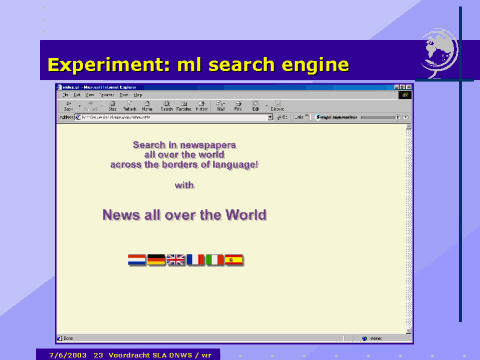The width and height of the screenshot is (480, 360).
Task: Click the IE page icon in title bar
Action: click(60, 87)
